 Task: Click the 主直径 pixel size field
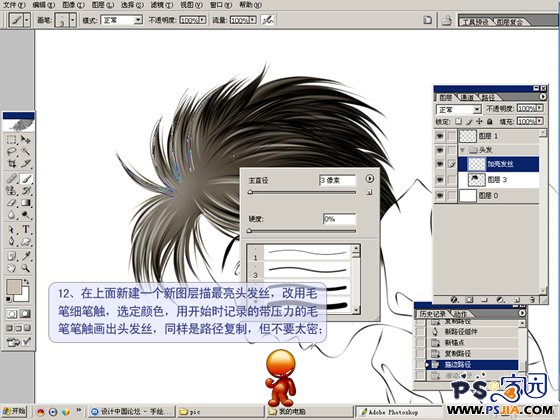338,180
